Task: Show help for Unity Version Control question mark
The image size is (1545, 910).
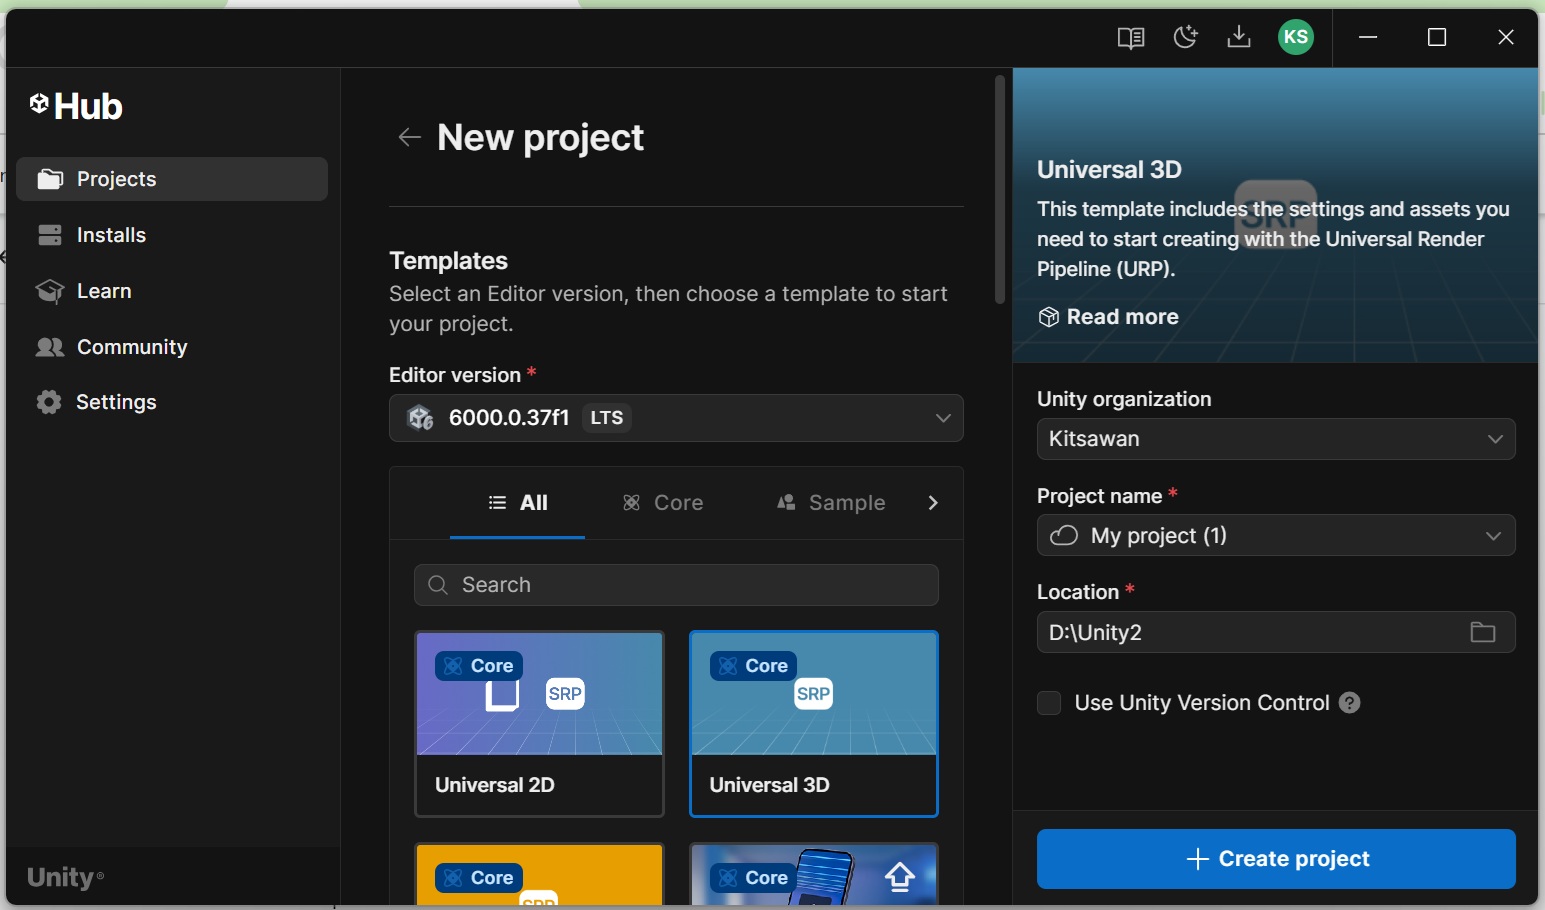Action: [x=1350, y=703]
